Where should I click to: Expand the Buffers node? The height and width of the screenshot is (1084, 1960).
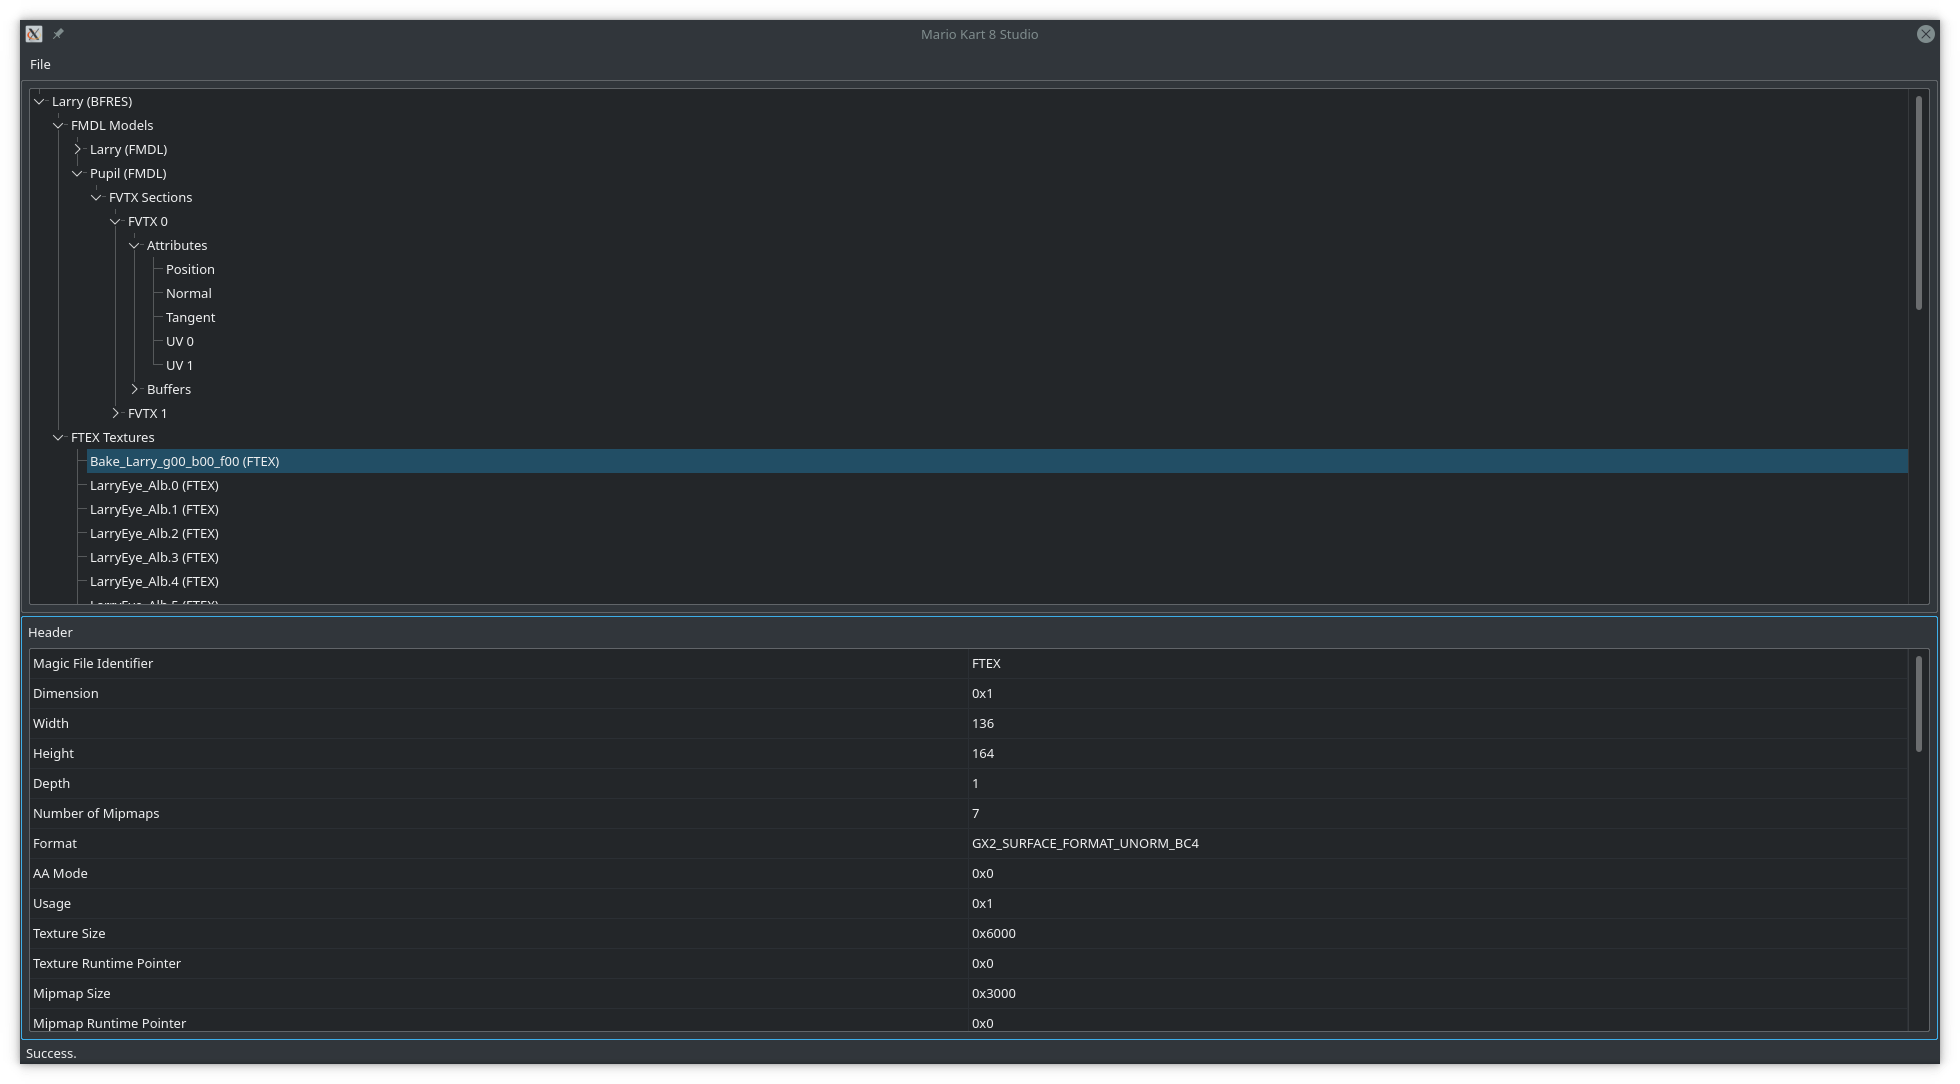tap(135, 389)
